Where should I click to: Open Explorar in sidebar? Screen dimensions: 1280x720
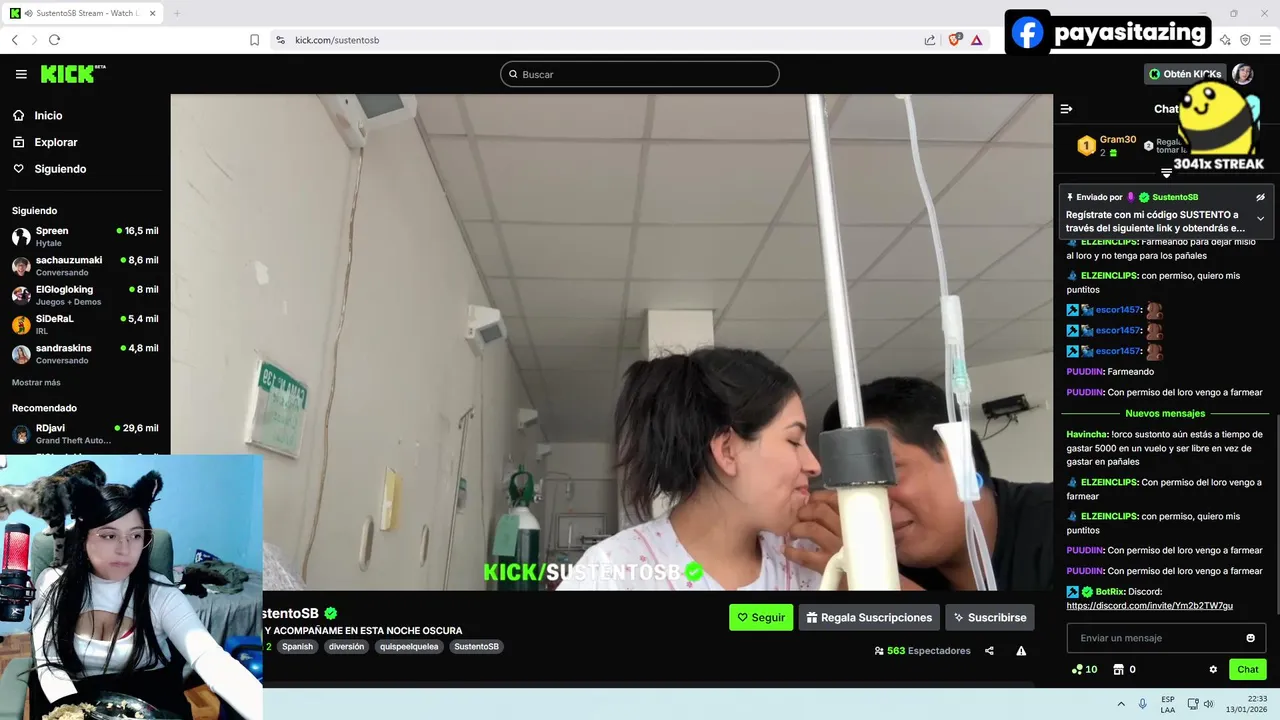tap(45, 142)
